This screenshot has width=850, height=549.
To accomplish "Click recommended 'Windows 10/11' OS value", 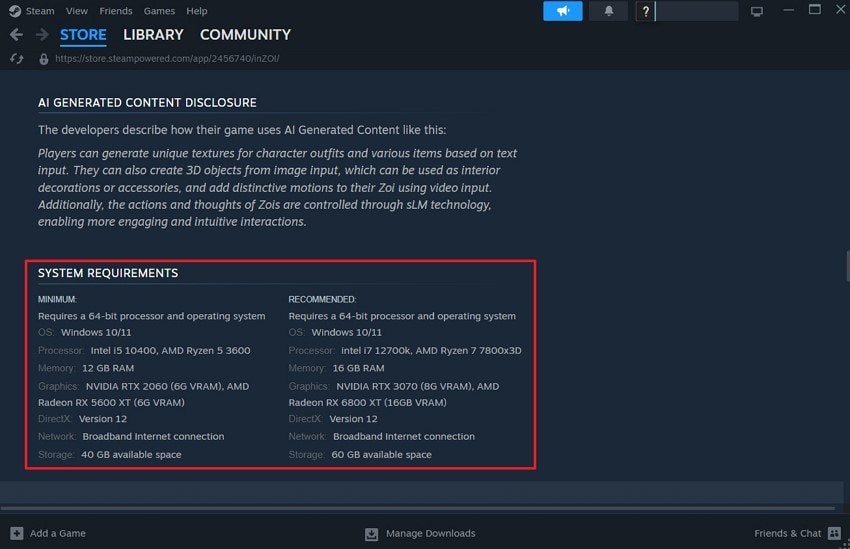I will coord(346,332).
